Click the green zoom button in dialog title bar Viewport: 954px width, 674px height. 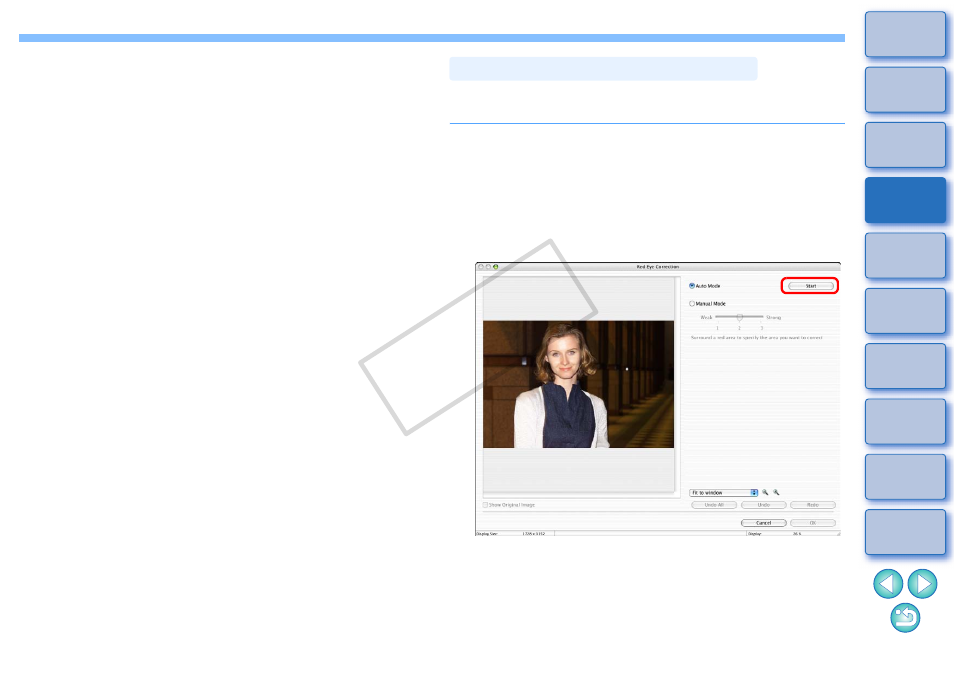(x=496, y=267)
